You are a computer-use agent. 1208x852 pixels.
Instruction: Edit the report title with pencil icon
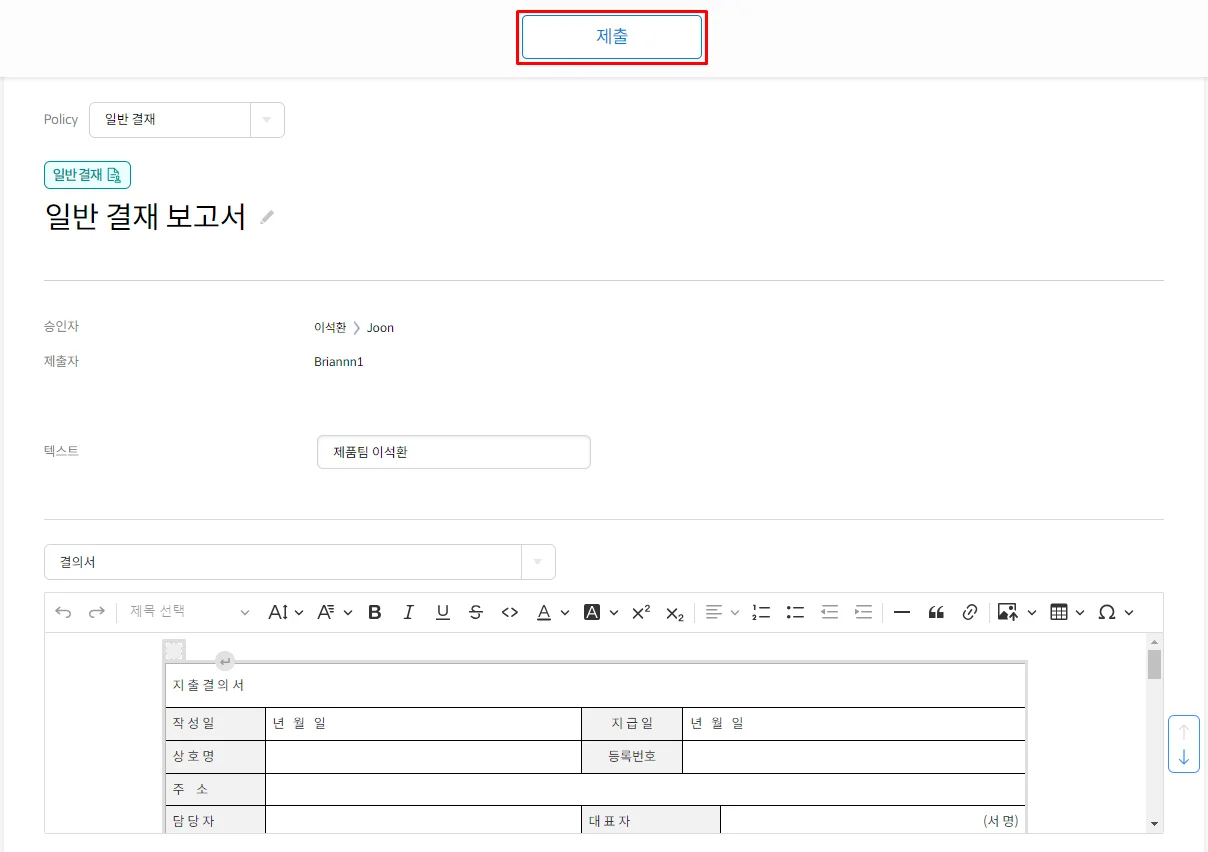[267, 217]
